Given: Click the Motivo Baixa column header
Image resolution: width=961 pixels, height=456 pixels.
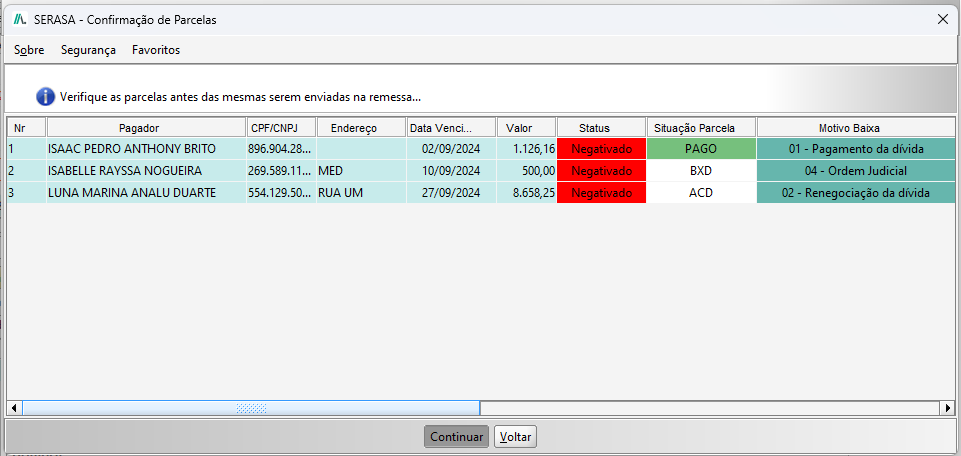Looking at the screenshot, I should pos(856,128).
